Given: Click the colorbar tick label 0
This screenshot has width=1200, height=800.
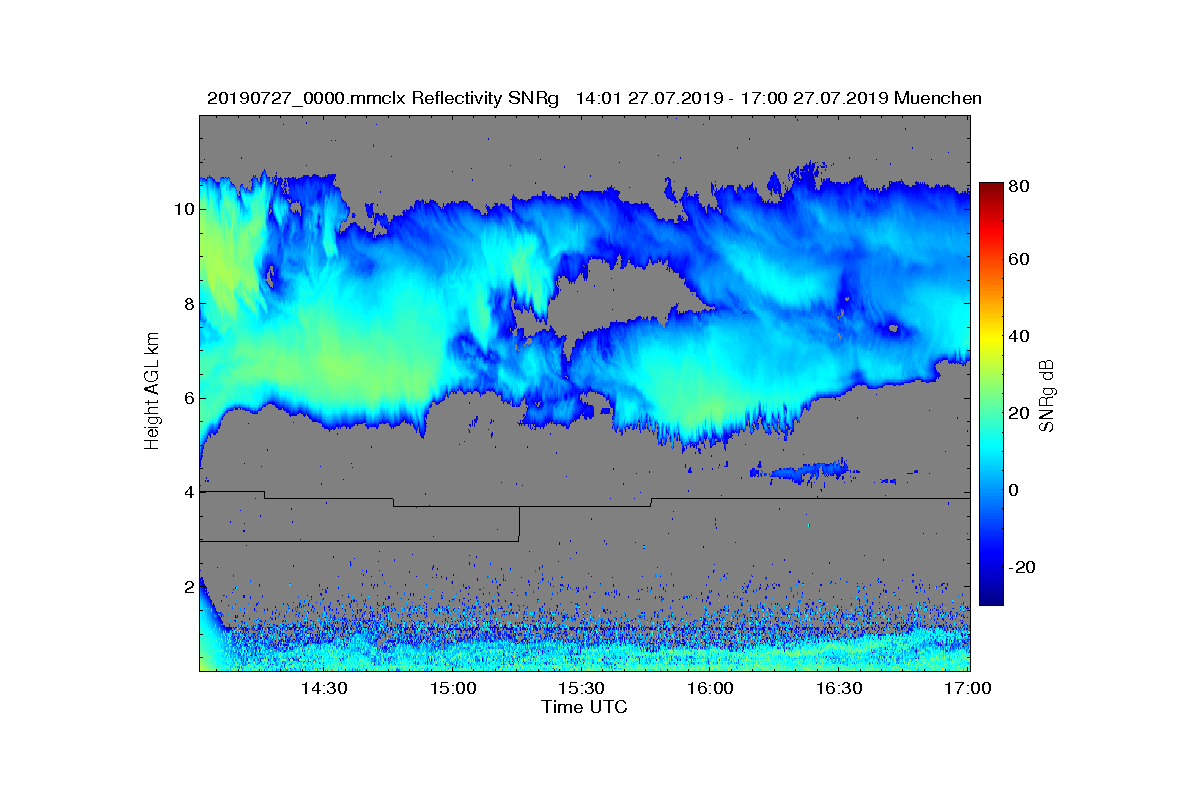Looking at the screenshot, I should [1016, 490].
